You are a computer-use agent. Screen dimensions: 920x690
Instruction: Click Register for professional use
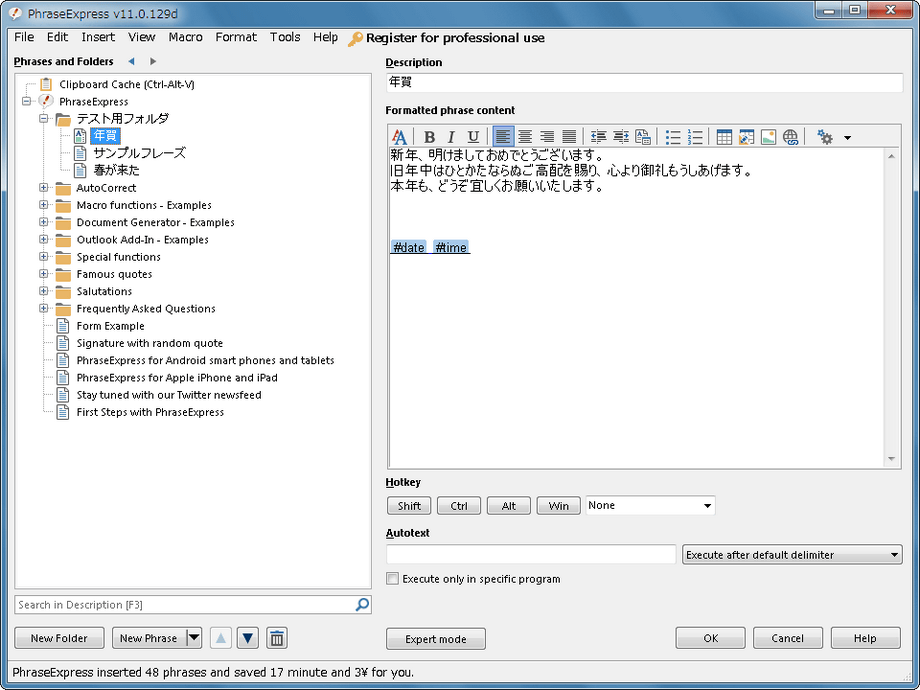pos(455,38)
